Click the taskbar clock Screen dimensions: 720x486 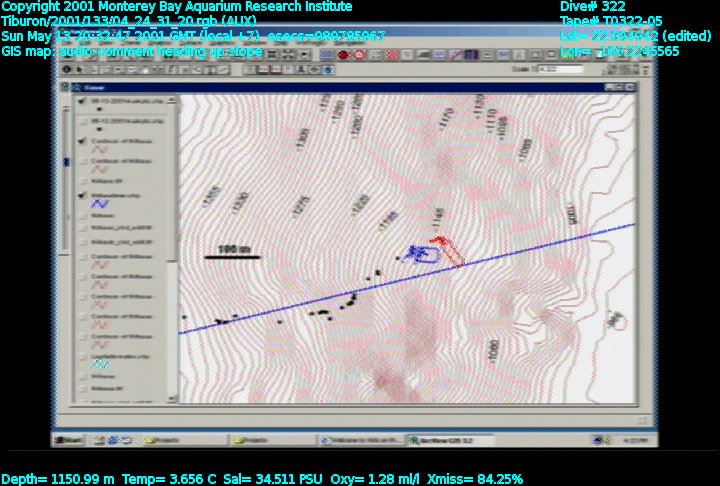tap(635, 439)
